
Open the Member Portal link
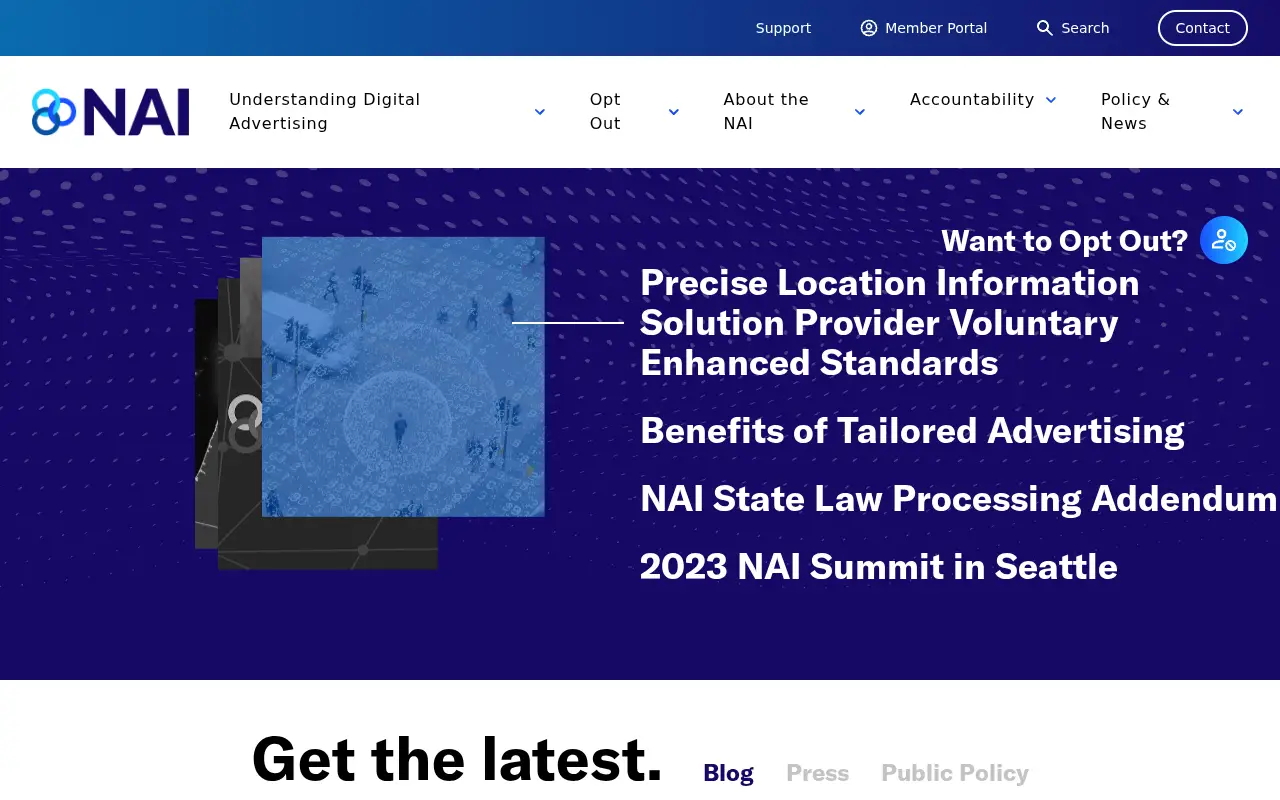[x=936, y=28]
